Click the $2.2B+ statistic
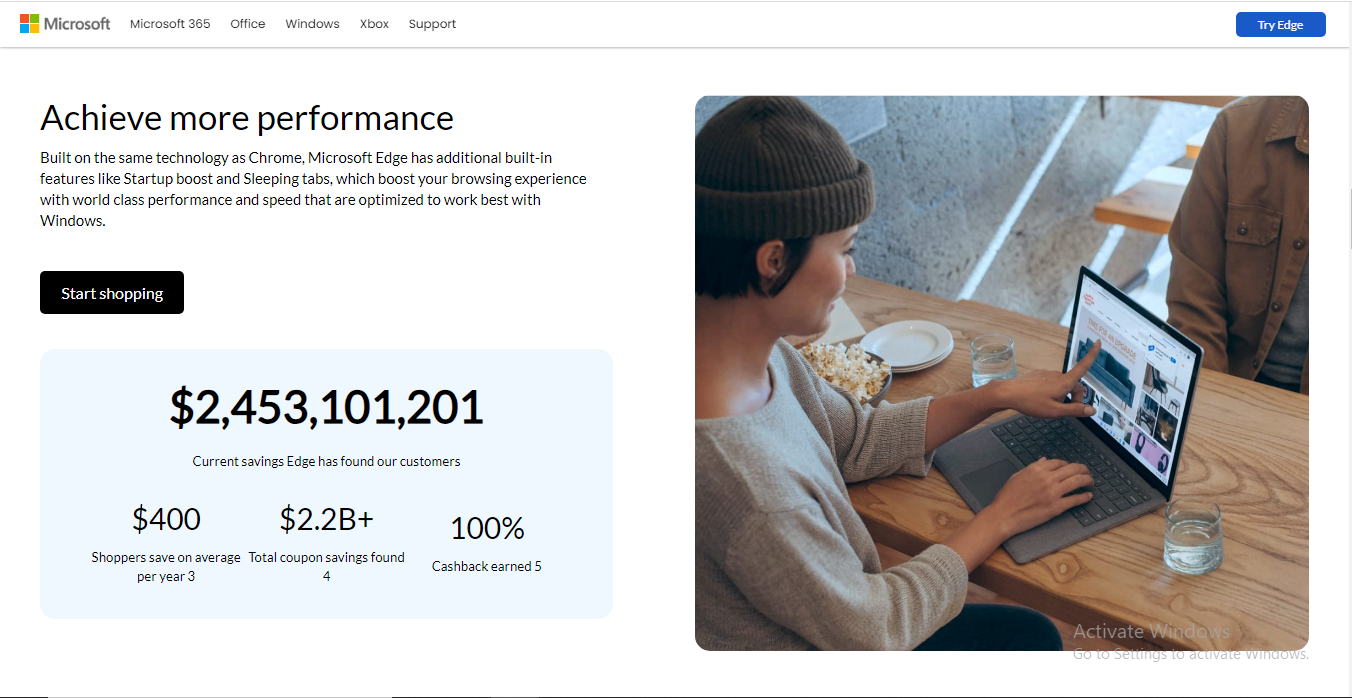The height and width of the screenshot is (698, 1352). pyautogui.click(x=326, y=519)
